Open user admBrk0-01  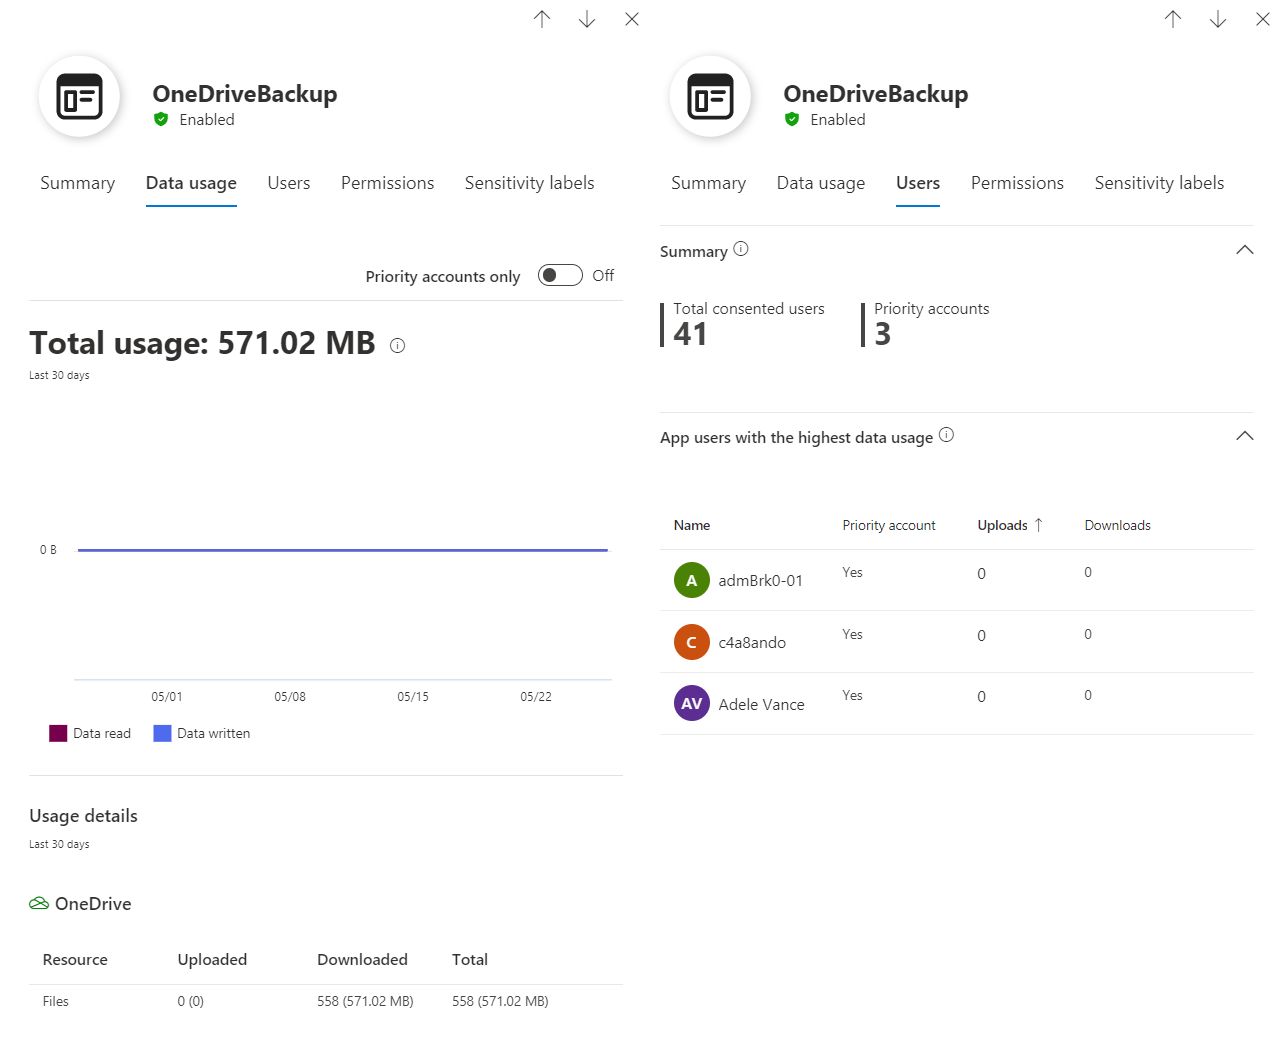pyautogui.click(x=760, y=580)
